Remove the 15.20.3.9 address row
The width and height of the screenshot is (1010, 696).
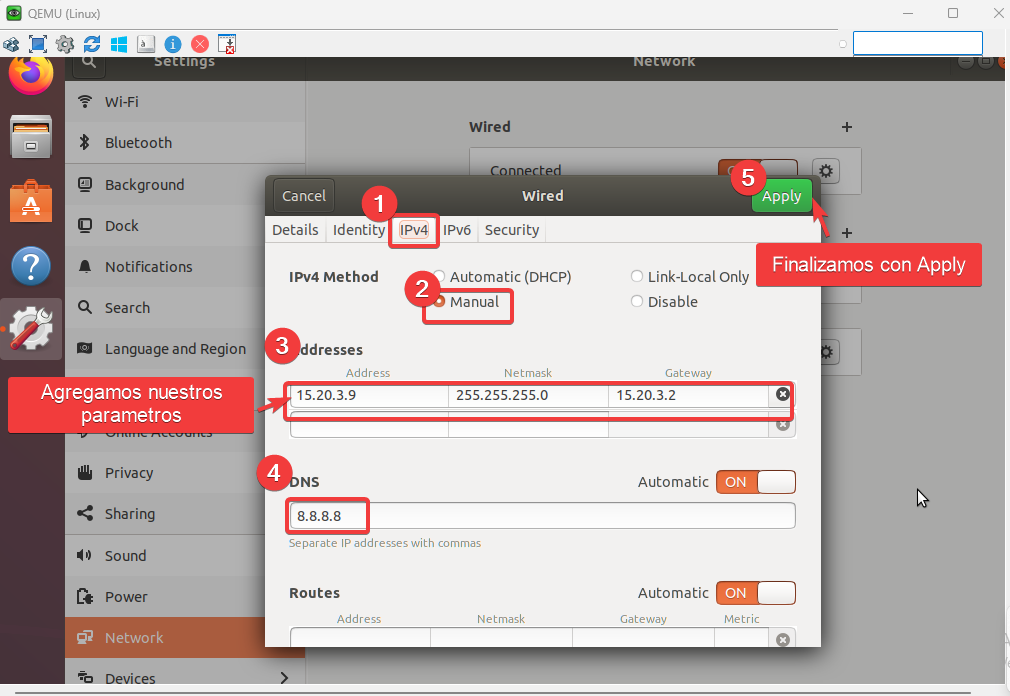point(783,394)
